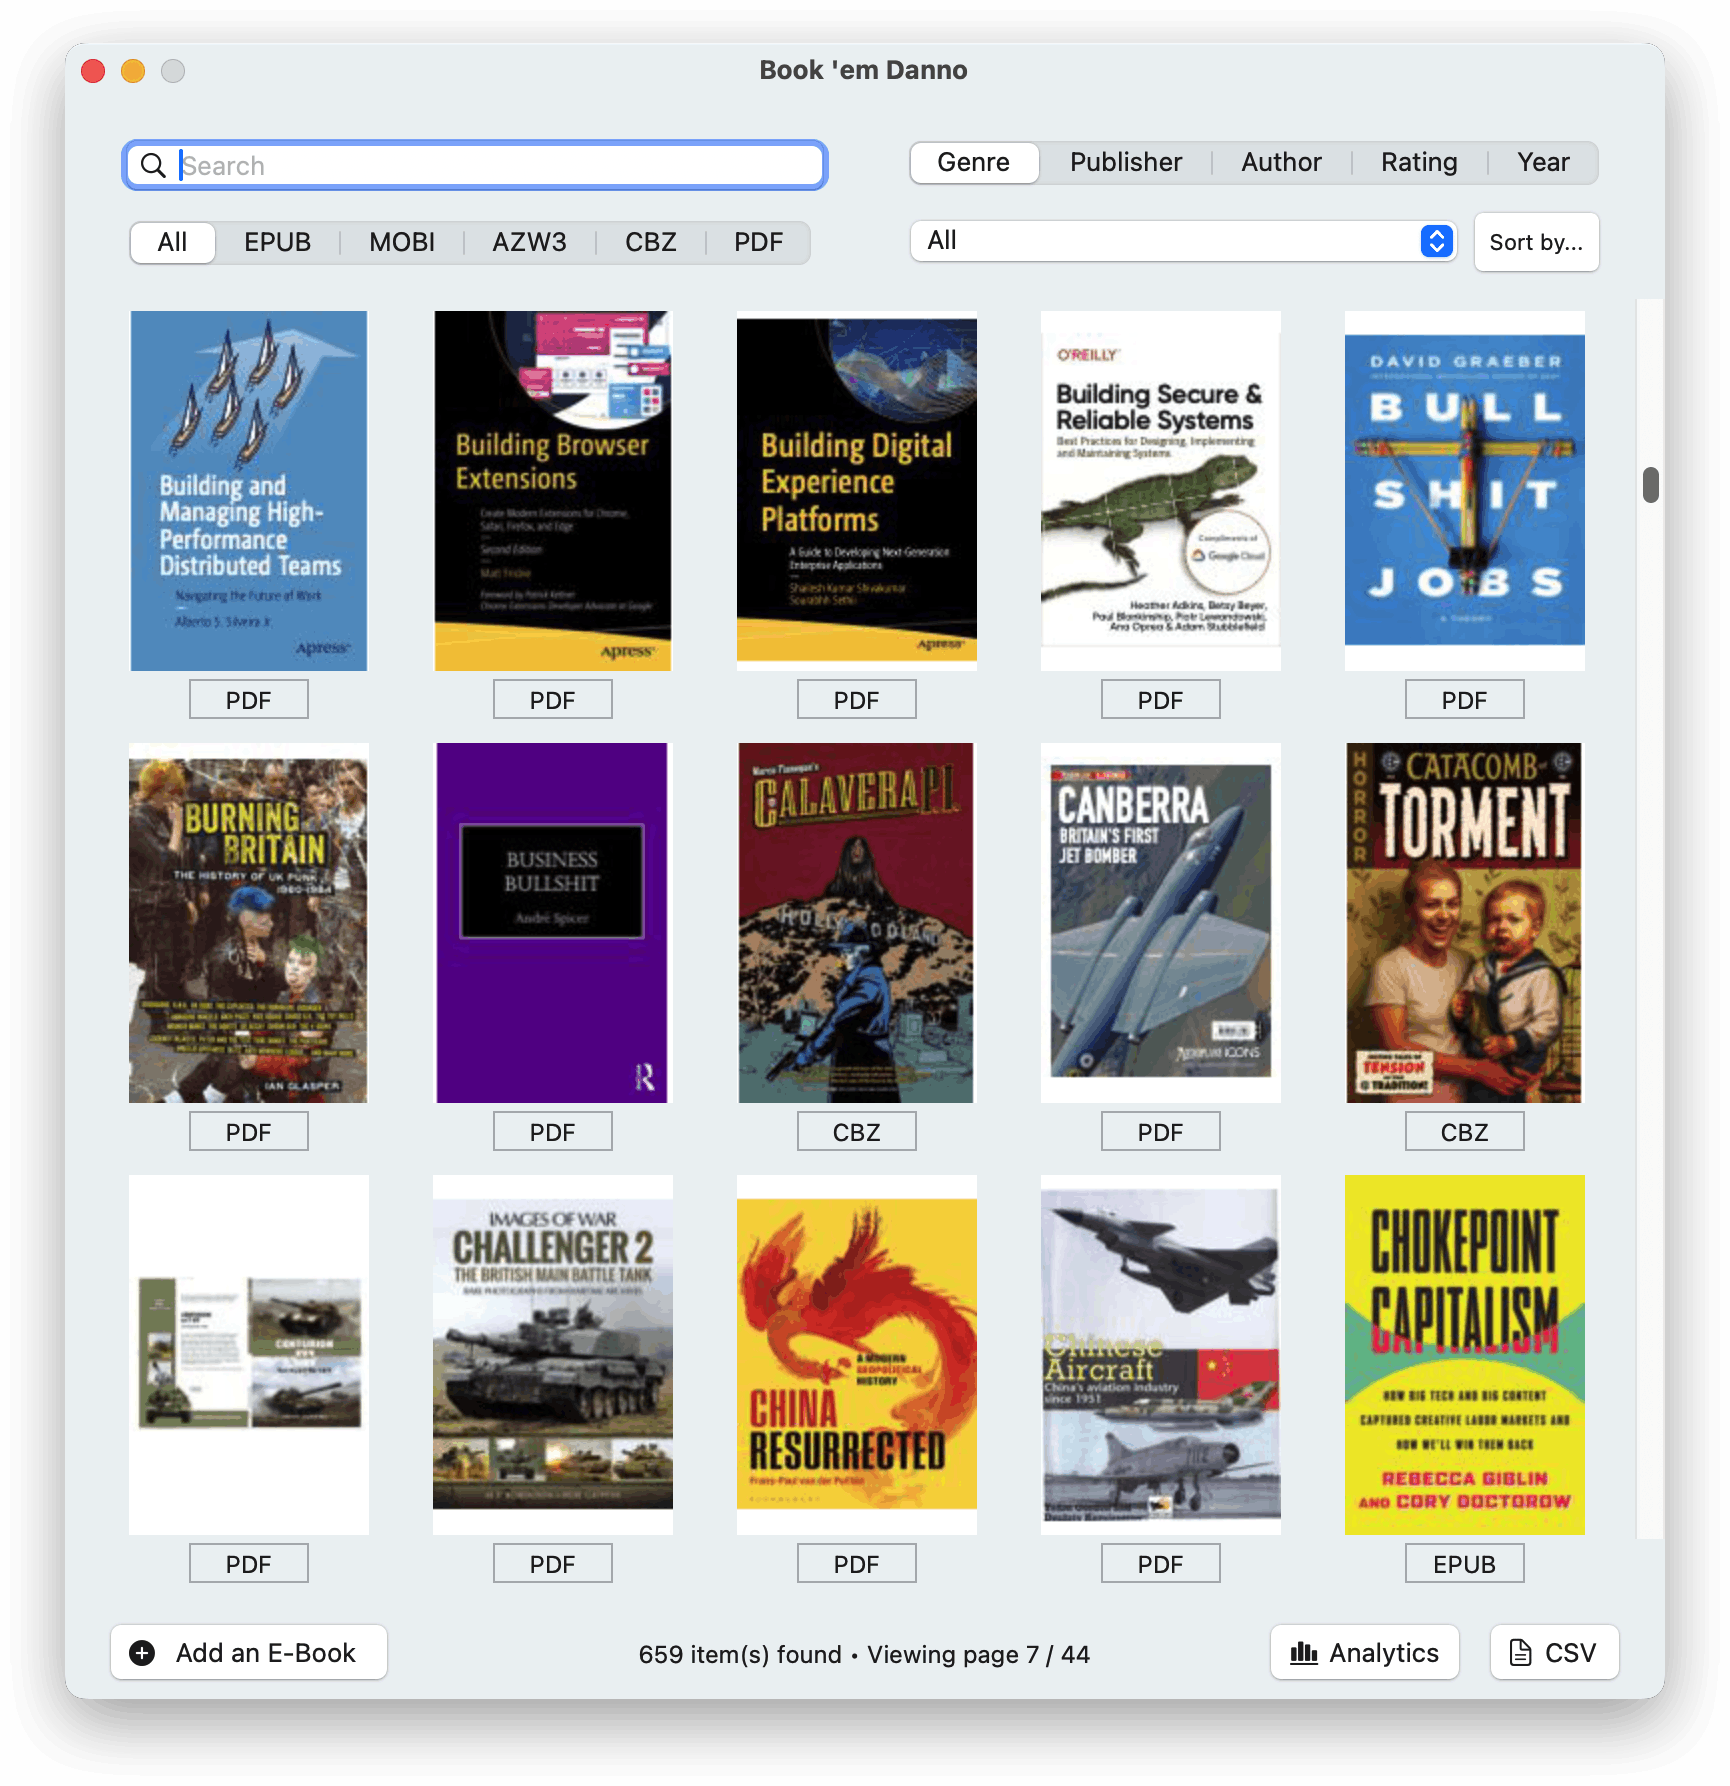Open the Catacomb of Torment comic cover

pyautogui.click(x=1465, y=922)
